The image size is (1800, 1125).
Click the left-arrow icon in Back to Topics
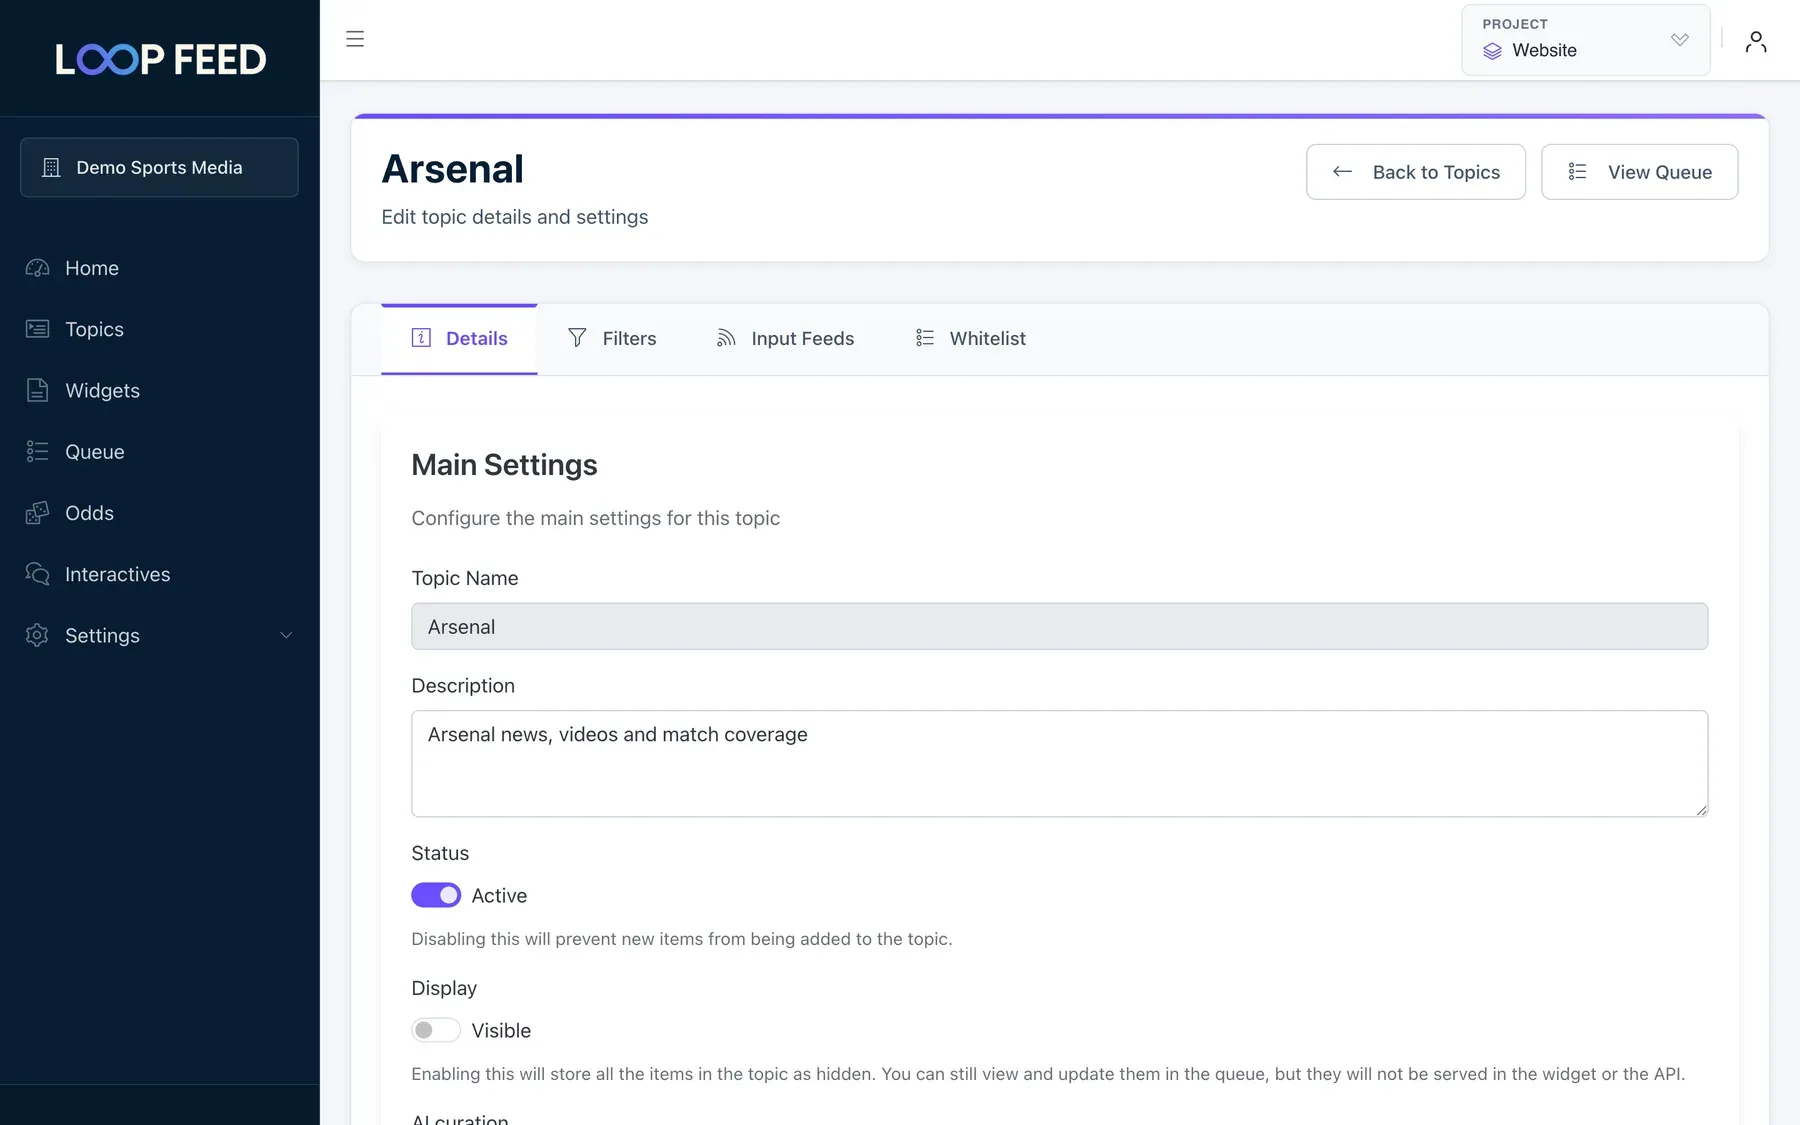coord(1343,172)
